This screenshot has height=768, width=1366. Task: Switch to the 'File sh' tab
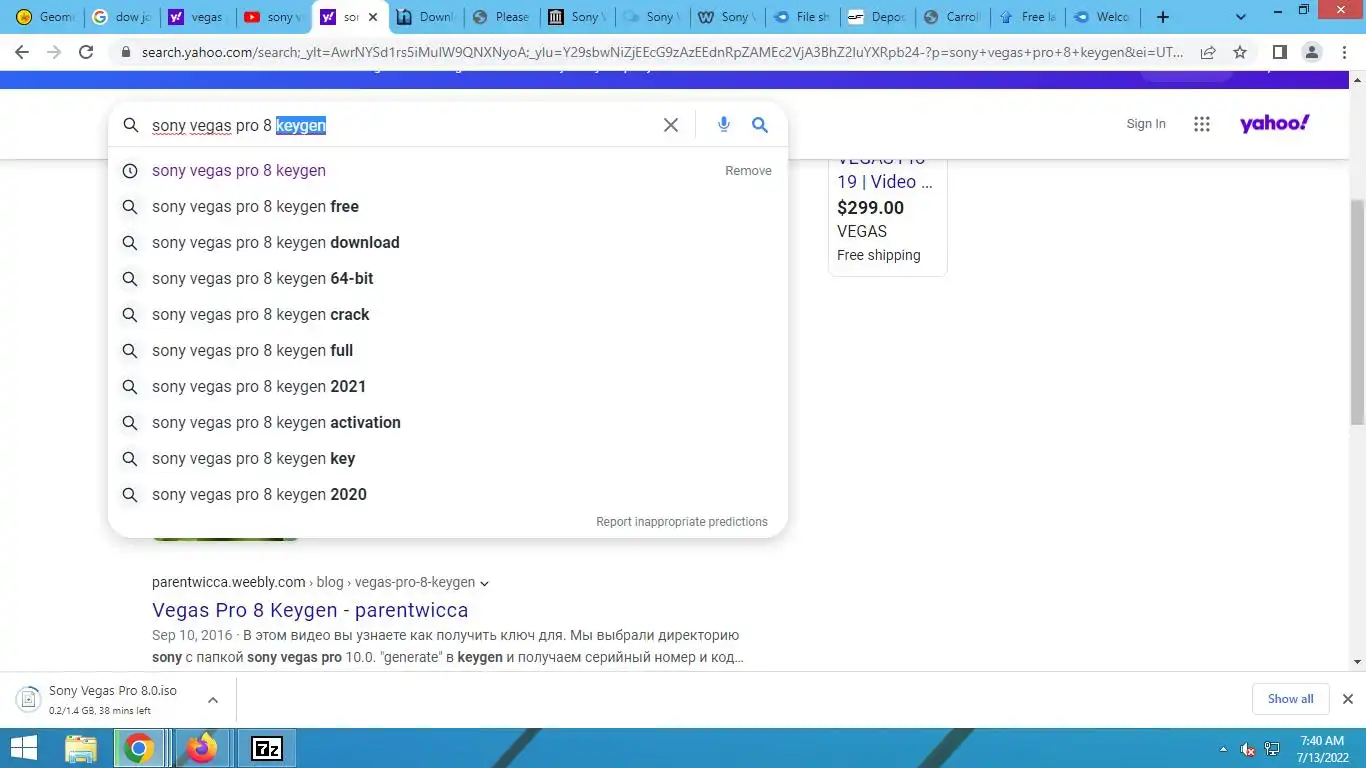(801, 17)
